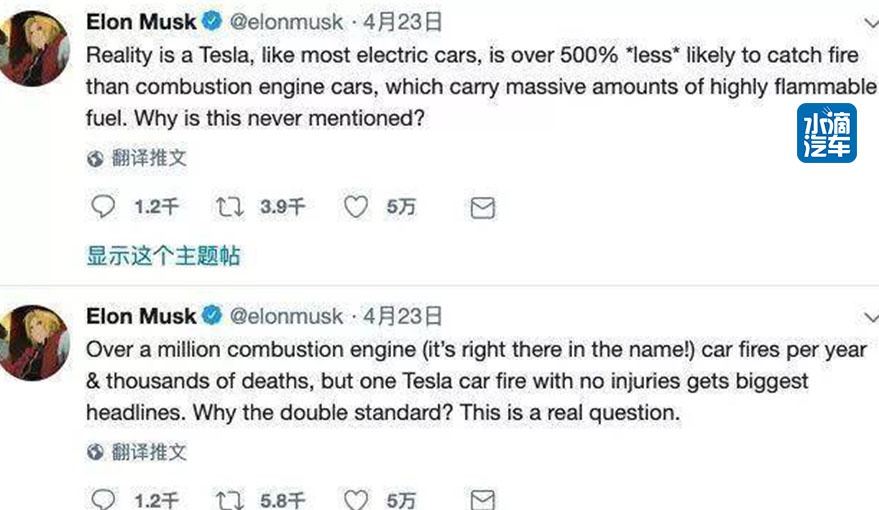Reply to the first Tesla fire tweet
The height and width of the screenshot is (510, 879).
tap(104, 207)
